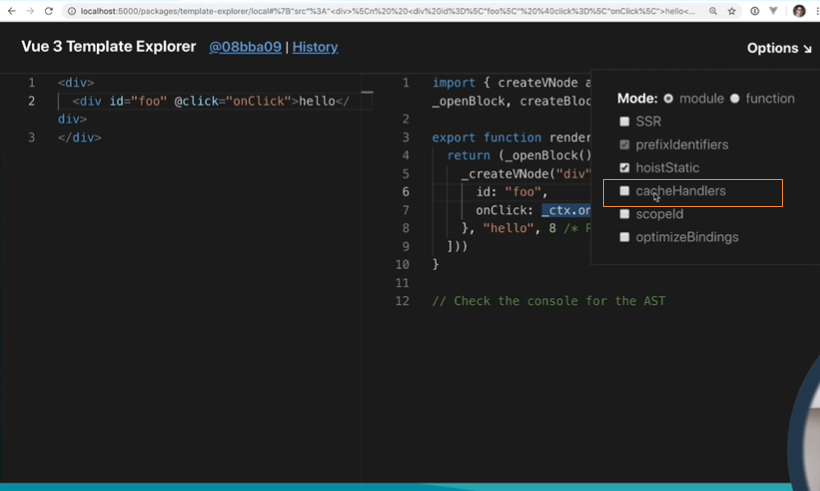Click the id="foo" attribute in template
The image size is (820, 491).
point(138,101)
